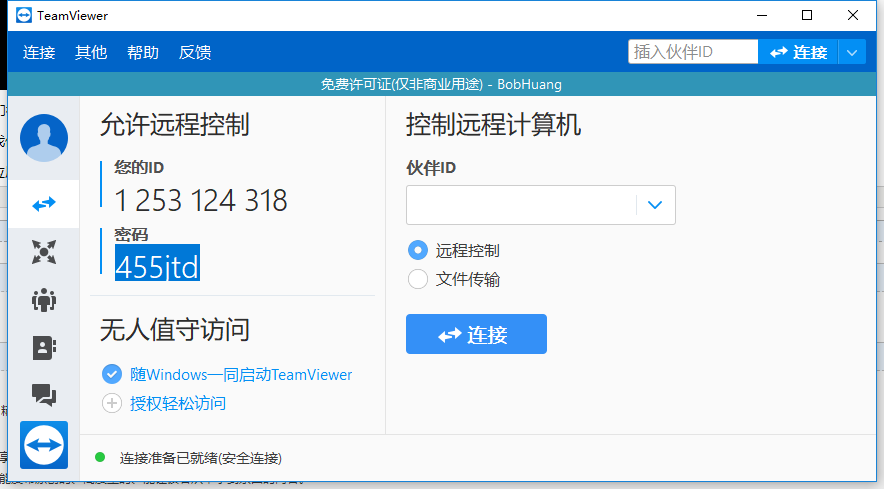
Task: Open the 授权轻松访问 link
Action: 178,403
